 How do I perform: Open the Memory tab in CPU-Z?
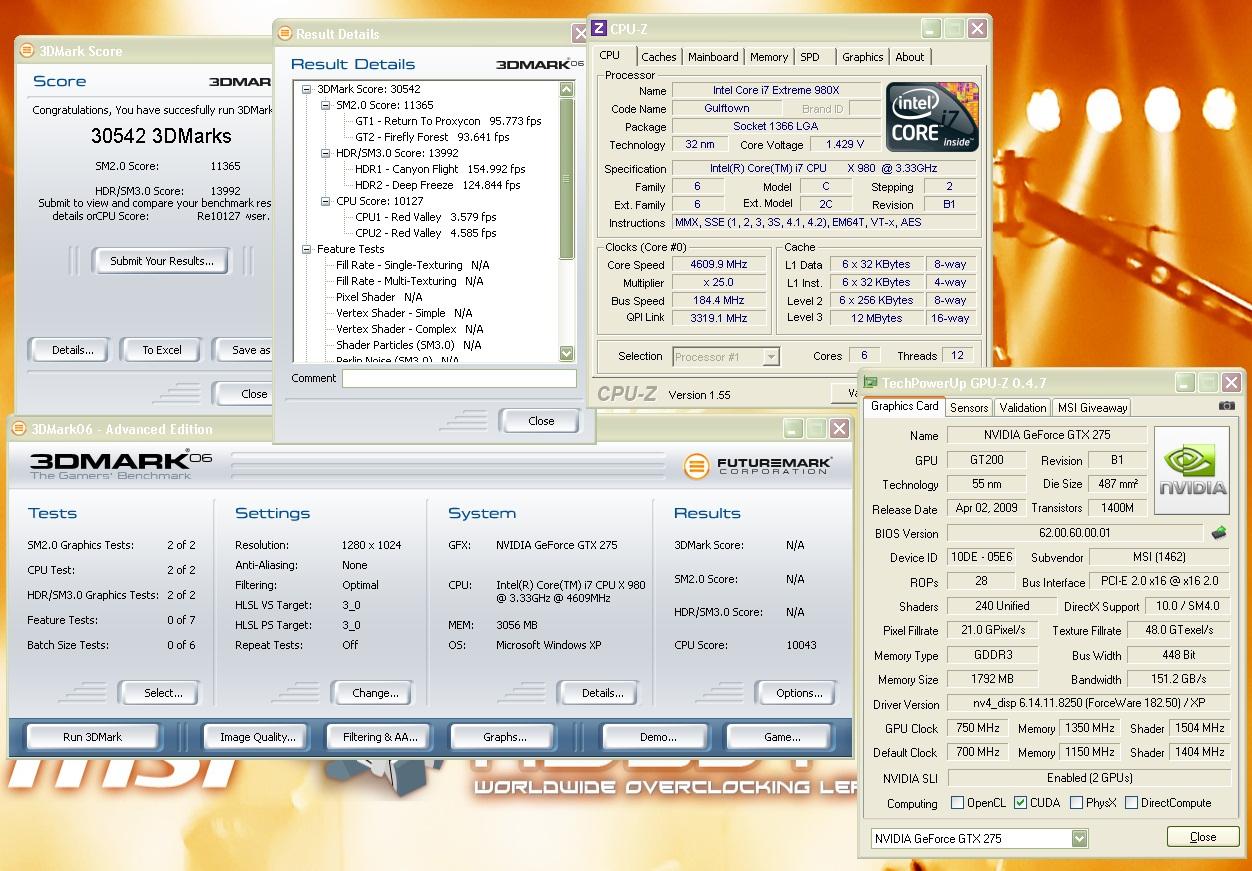pyautogui.click(x=769, y=57)
